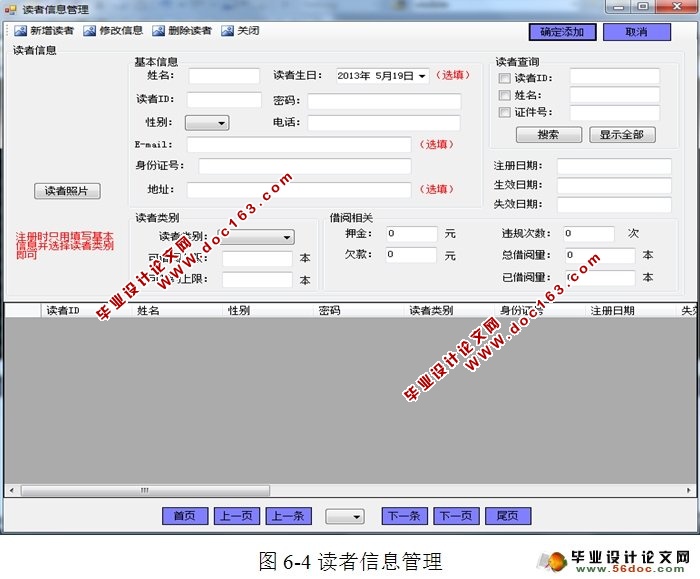700x579 pixels.
Task: Click the 已借阅量 field
Action: tap(600, 278)
